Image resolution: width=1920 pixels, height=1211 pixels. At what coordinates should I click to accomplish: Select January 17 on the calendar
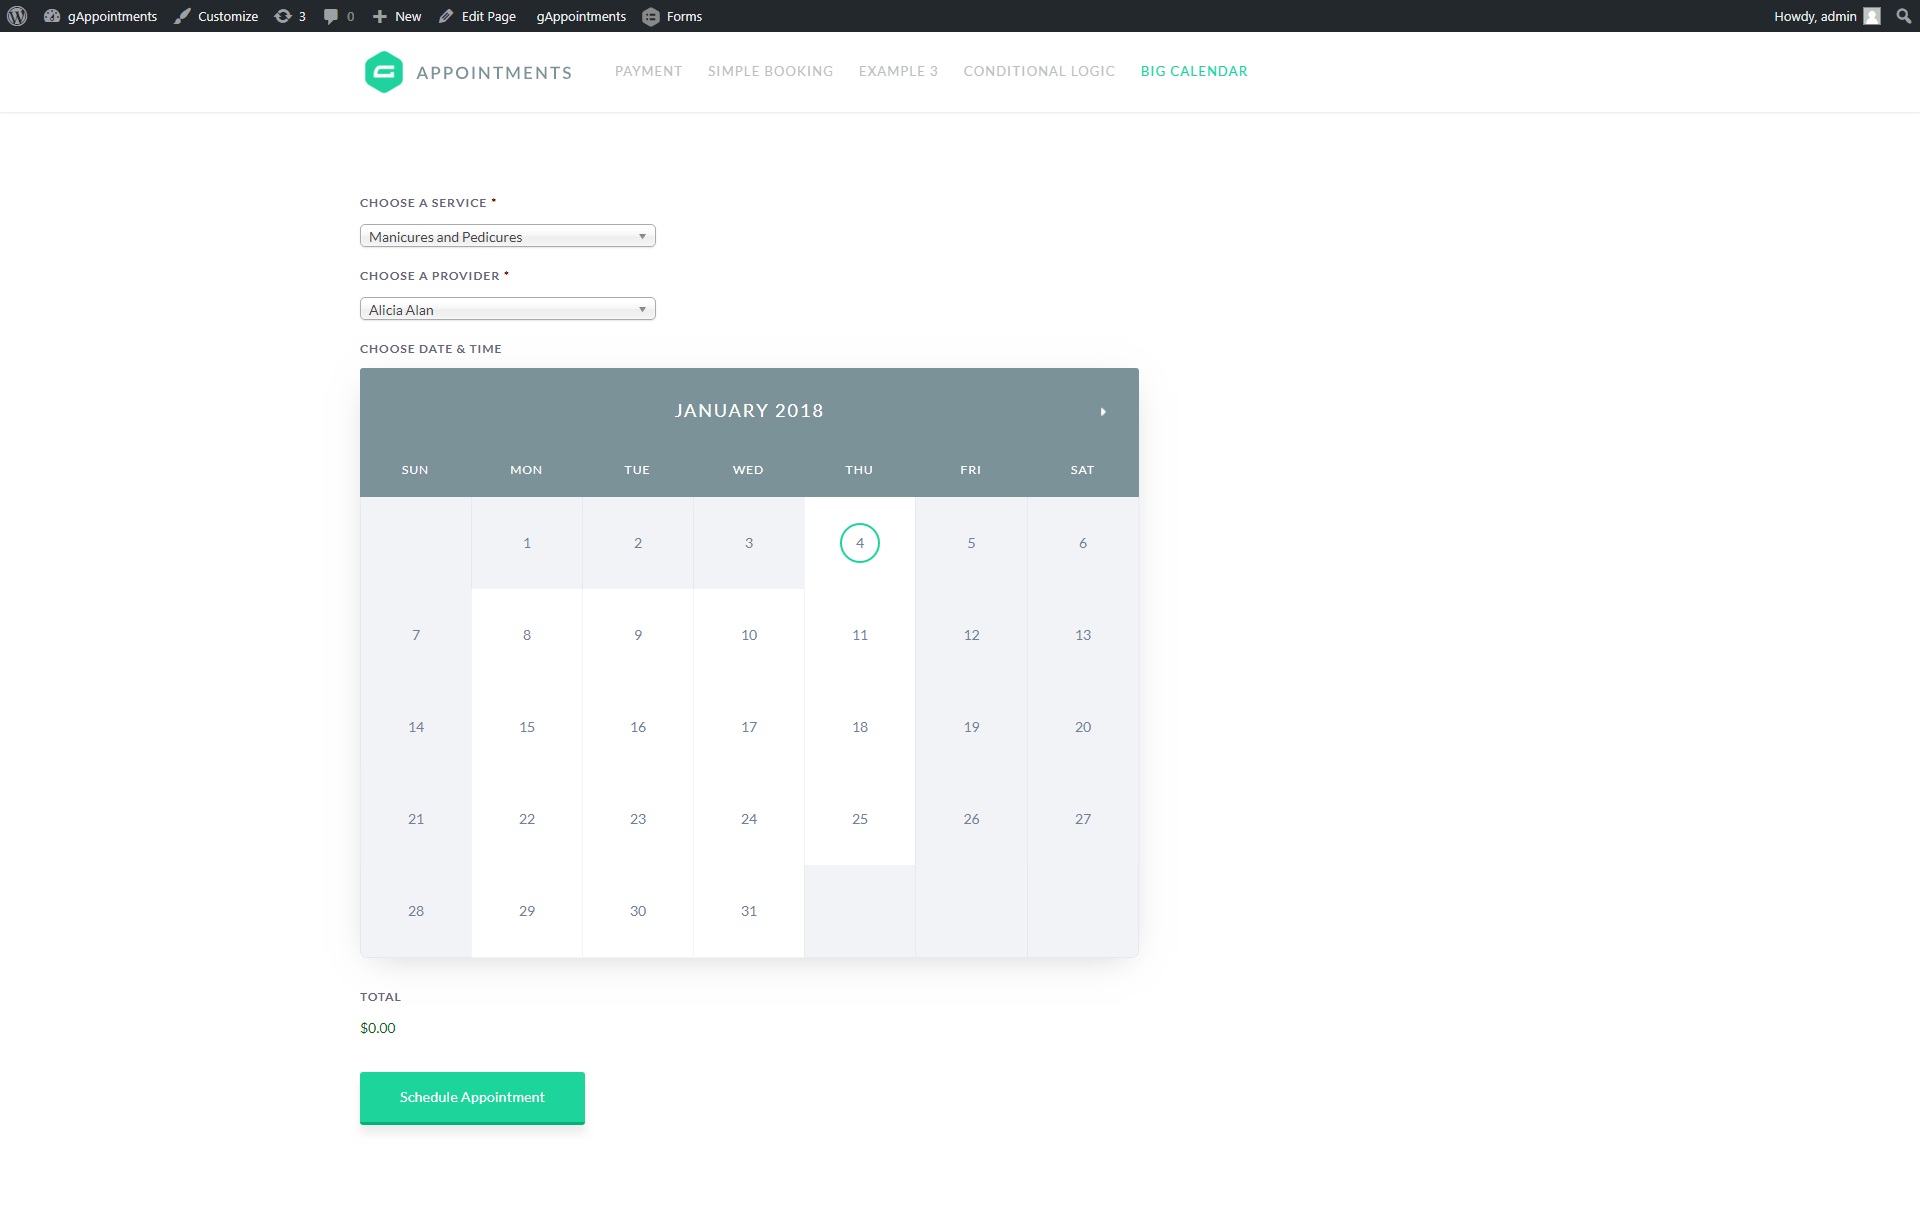[x=749, y=727]
